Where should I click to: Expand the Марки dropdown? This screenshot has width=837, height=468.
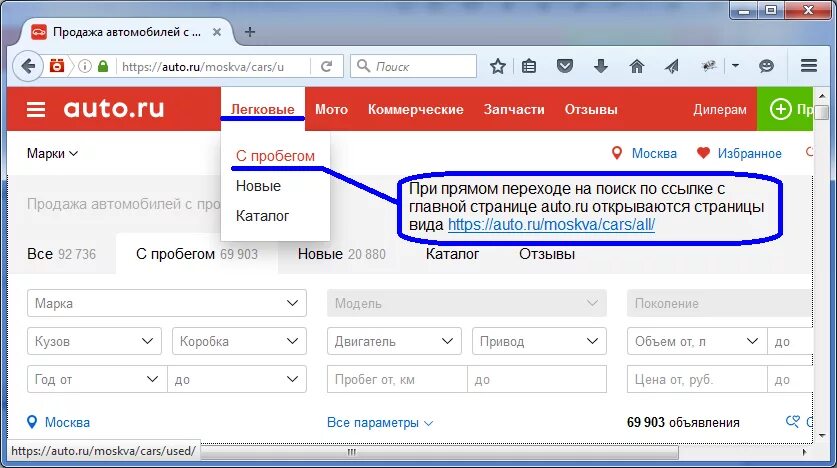point(52,154)
